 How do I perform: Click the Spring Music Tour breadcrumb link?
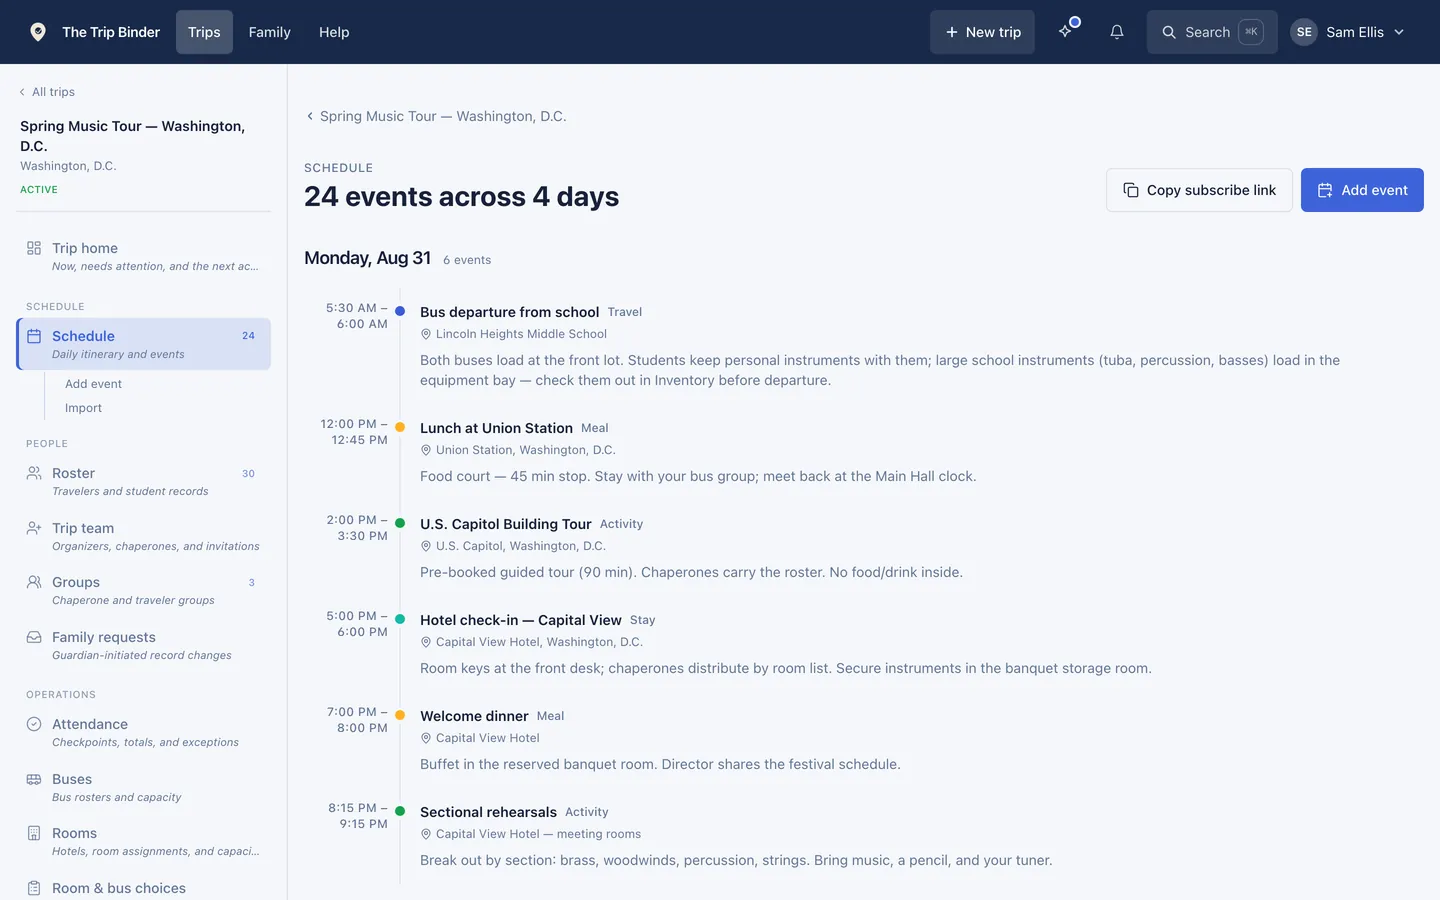pos(436,116)
